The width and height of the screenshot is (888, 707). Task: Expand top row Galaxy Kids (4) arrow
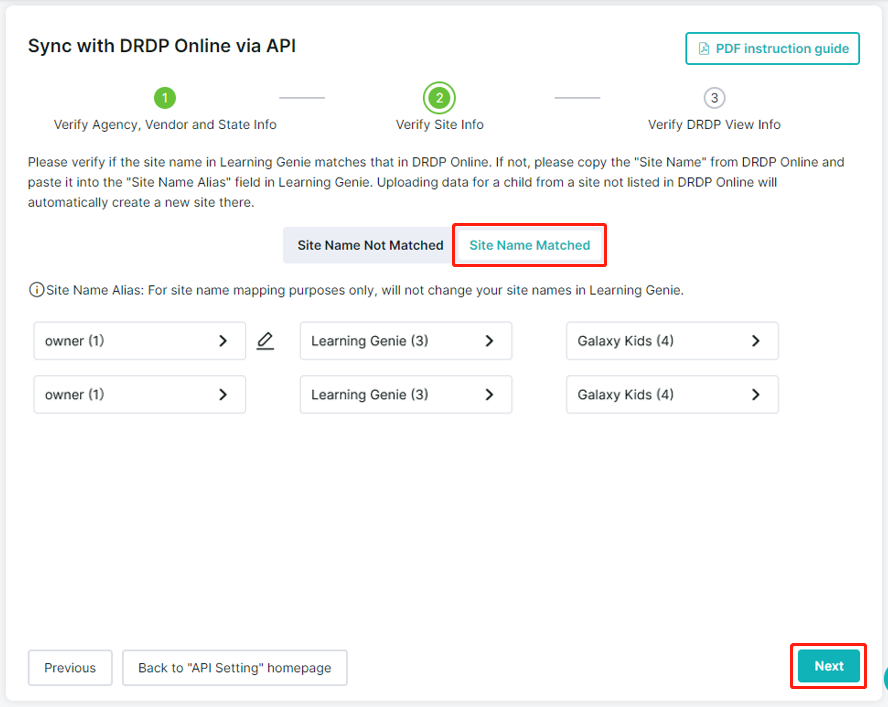[x=755, y=341]
